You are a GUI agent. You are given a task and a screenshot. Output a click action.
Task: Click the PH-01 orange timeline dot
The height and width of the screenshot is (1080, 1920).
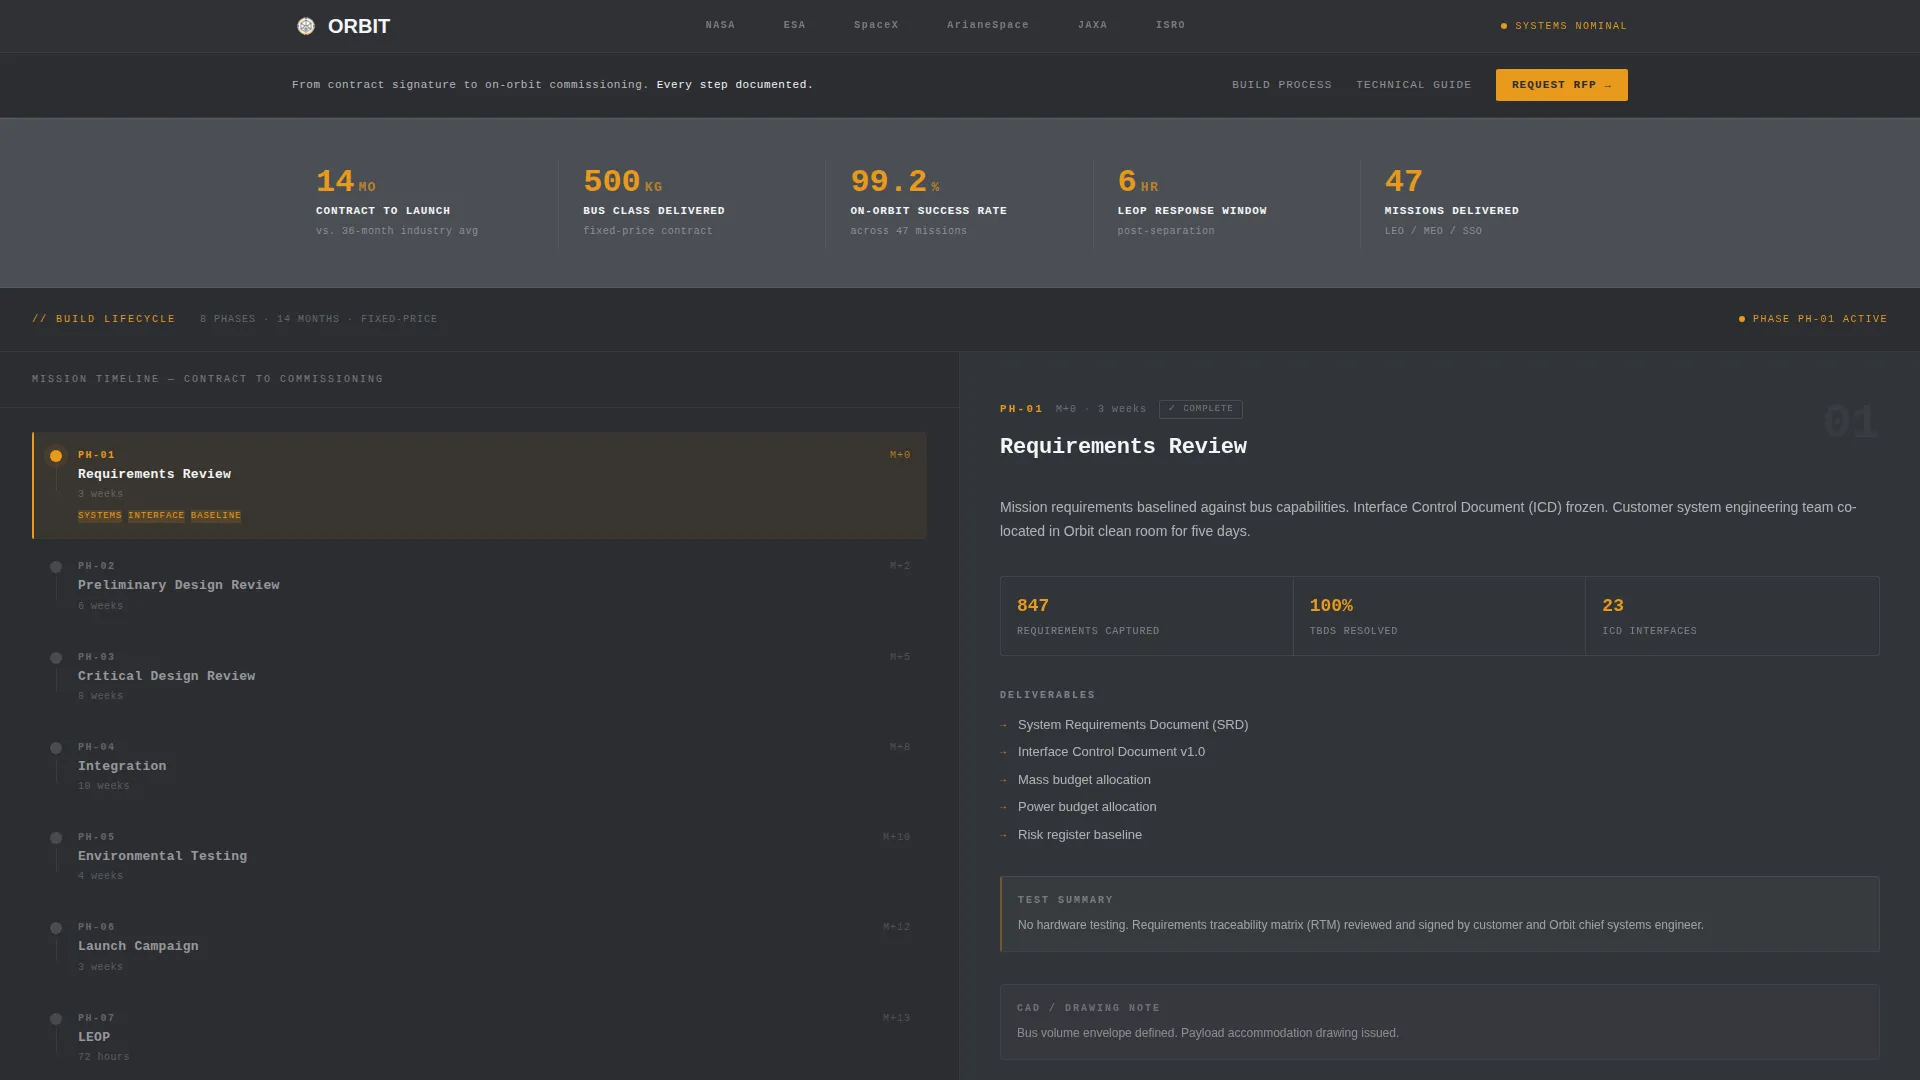click(x=56, y=456)
